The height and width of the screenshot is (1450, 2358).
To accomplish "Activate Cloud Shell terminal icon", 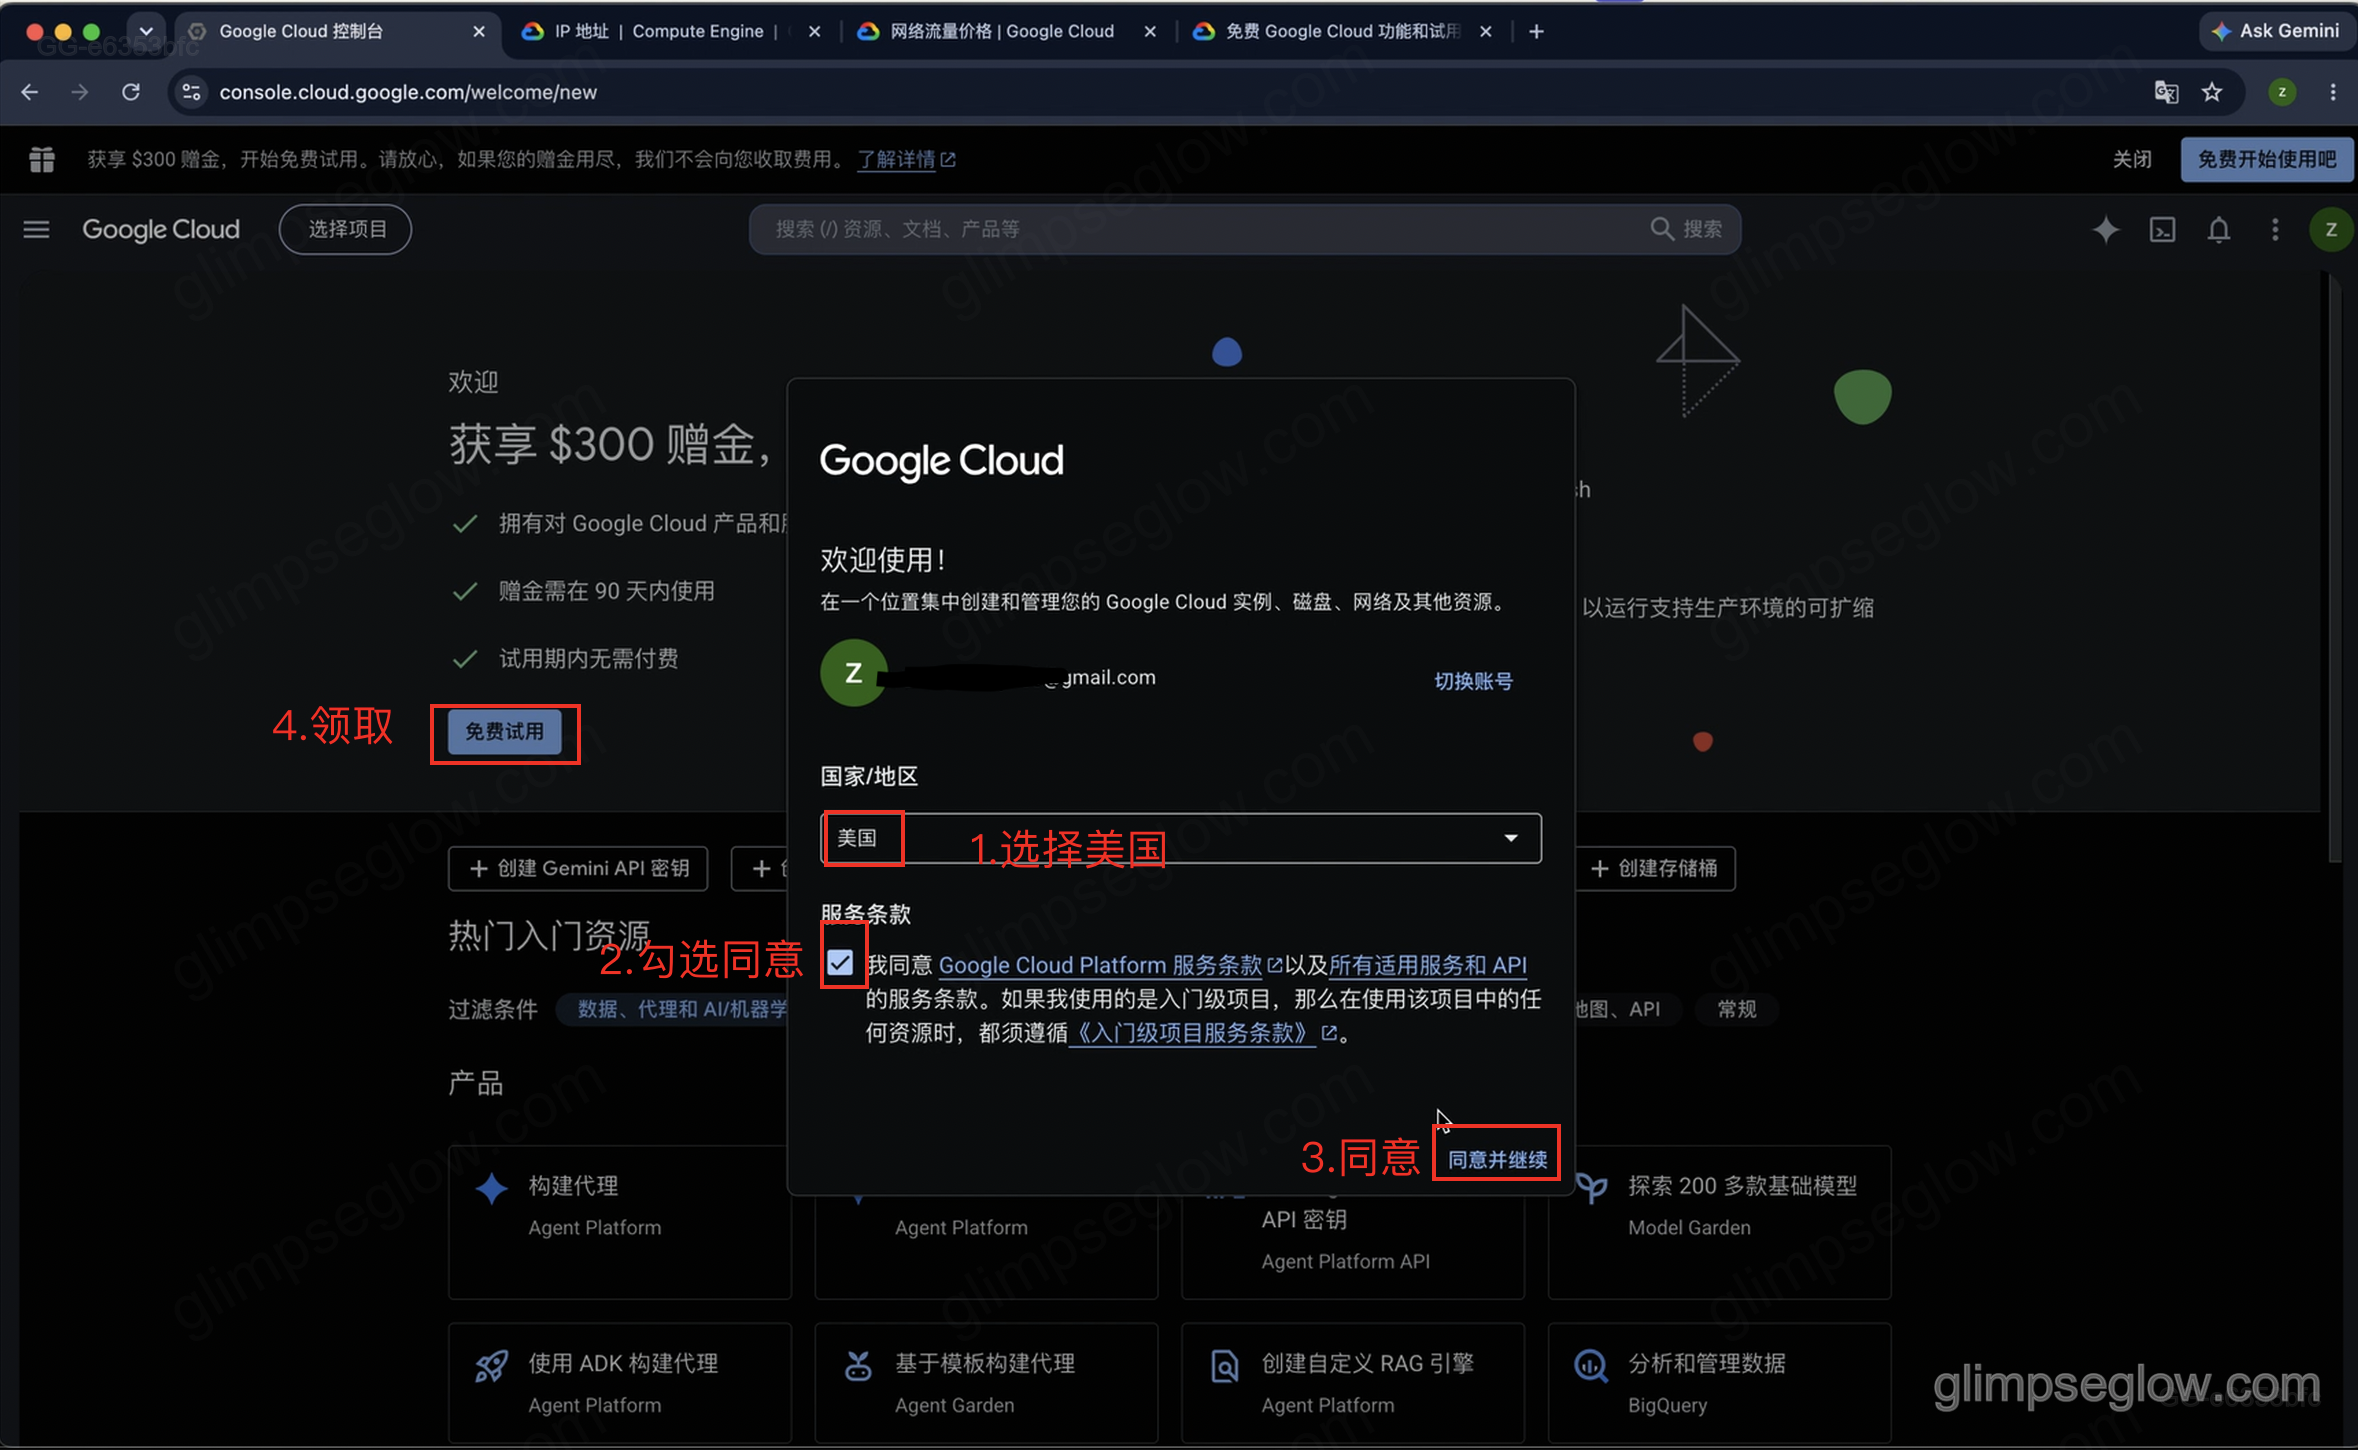I will pos(2162,229).
